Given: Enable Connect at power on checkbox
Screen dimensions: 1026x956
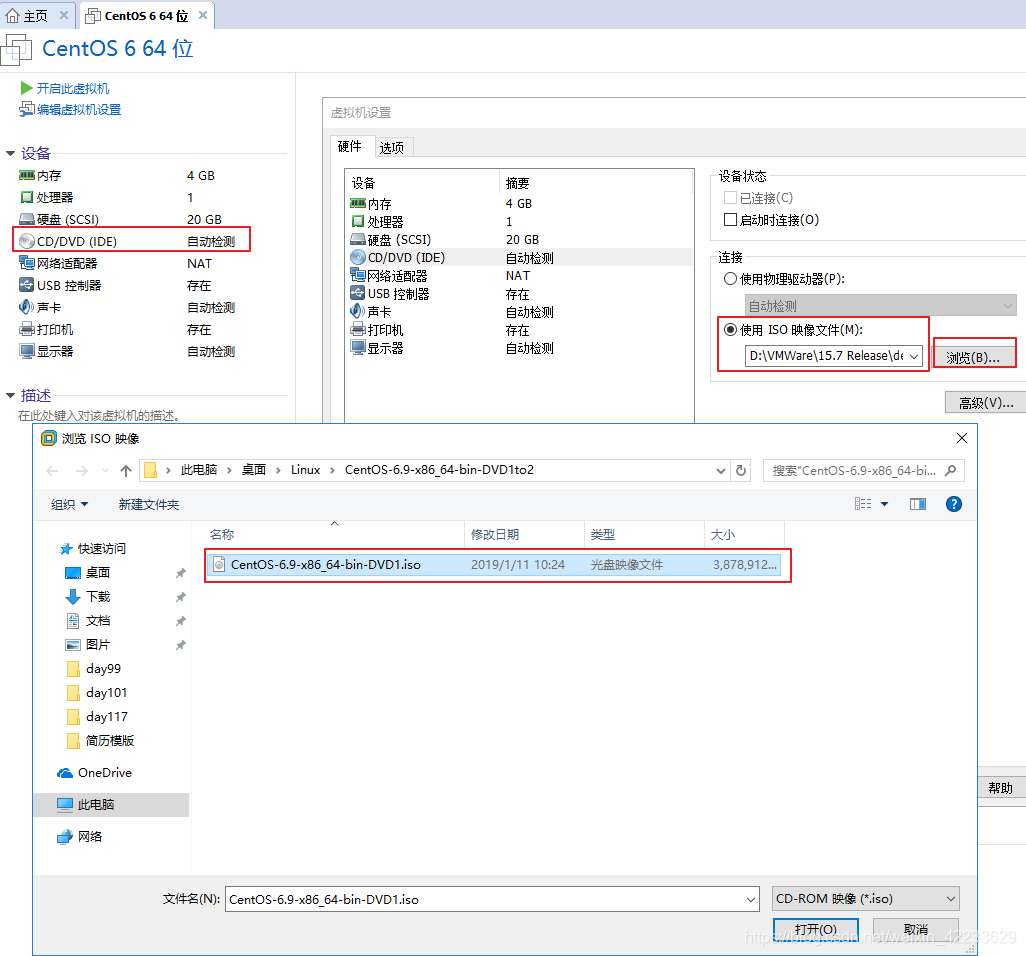Looking at the screenshot, I should 730,219.
